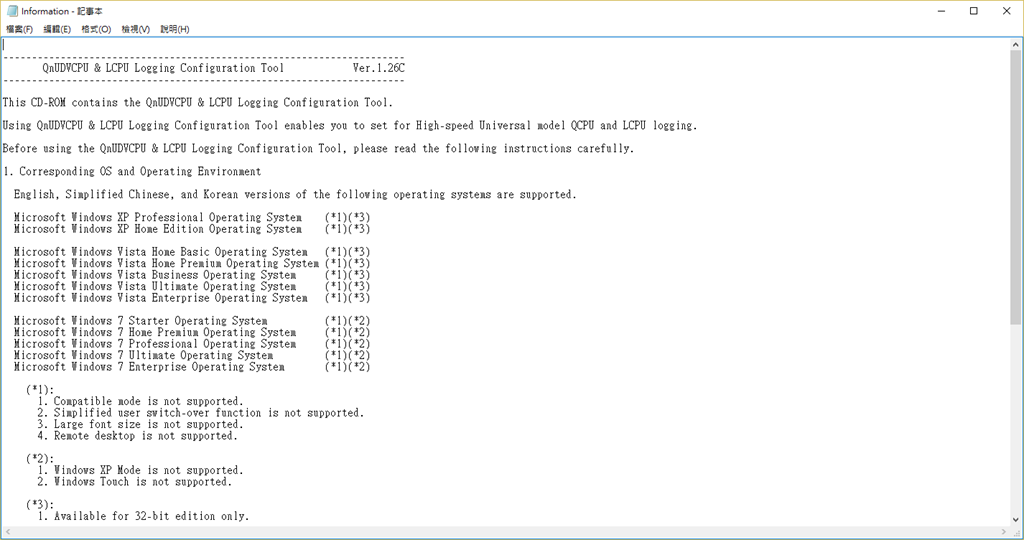Maximize the Information Notepad window
Image resolution: width=1024 pixels, height=540 pixels.
[x=974, y=11]
